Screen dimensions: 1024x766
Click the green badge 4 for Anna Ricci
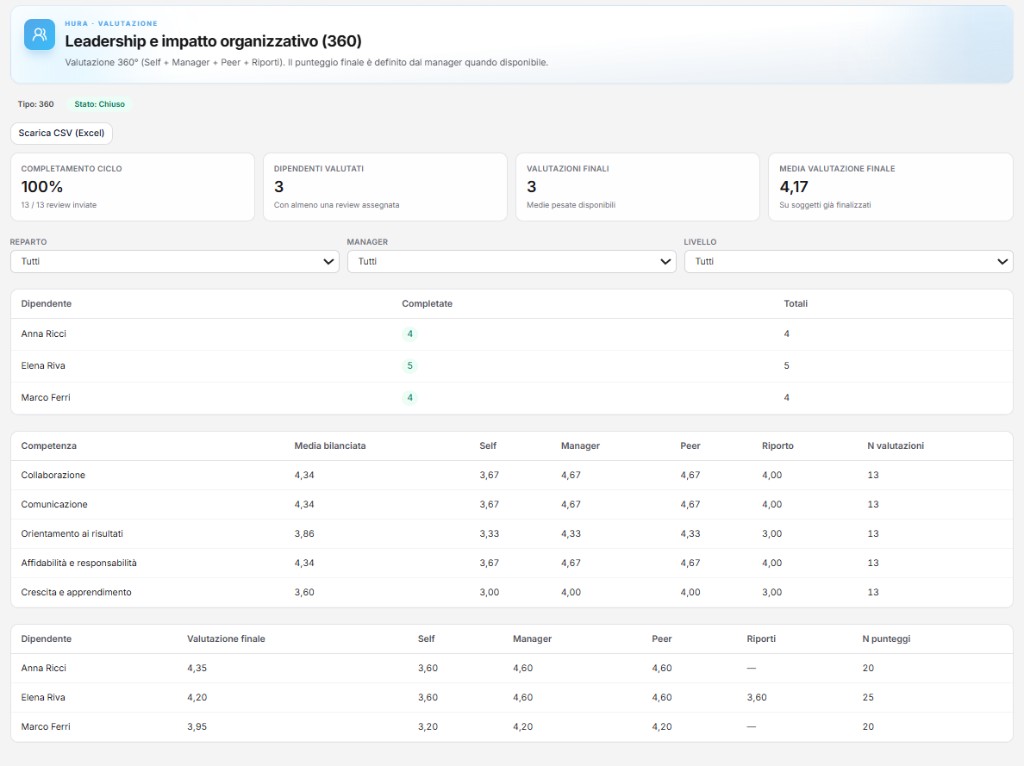point(410,334)
